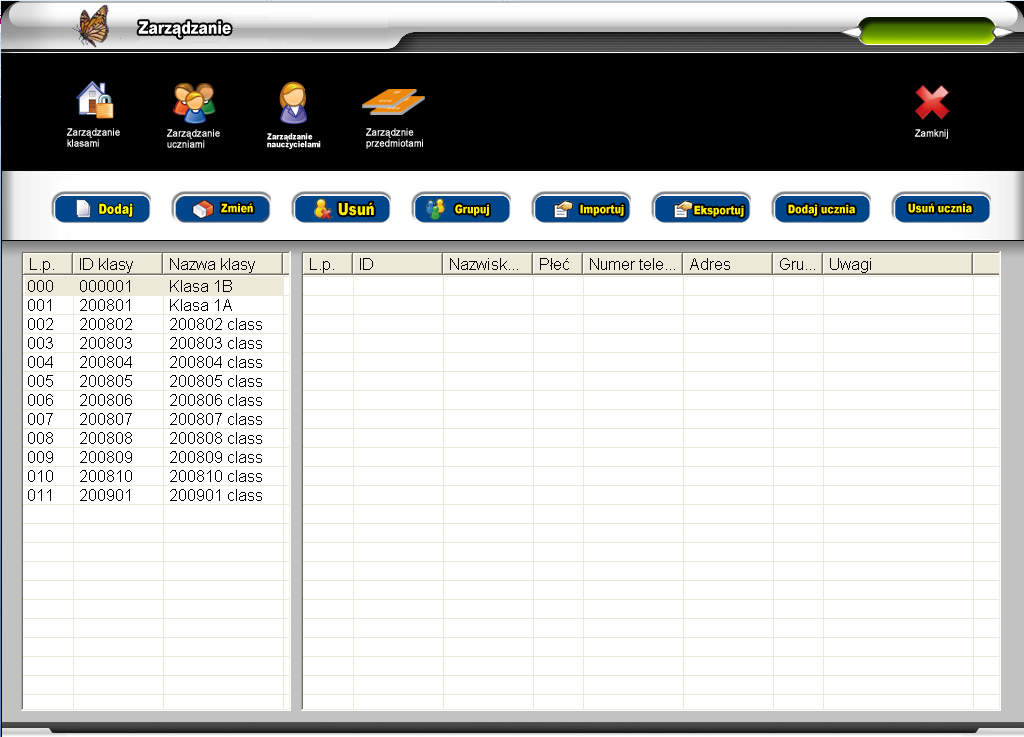1024x737 pixels.
Task: Select the 200803 class row
Action: (155, 343)
